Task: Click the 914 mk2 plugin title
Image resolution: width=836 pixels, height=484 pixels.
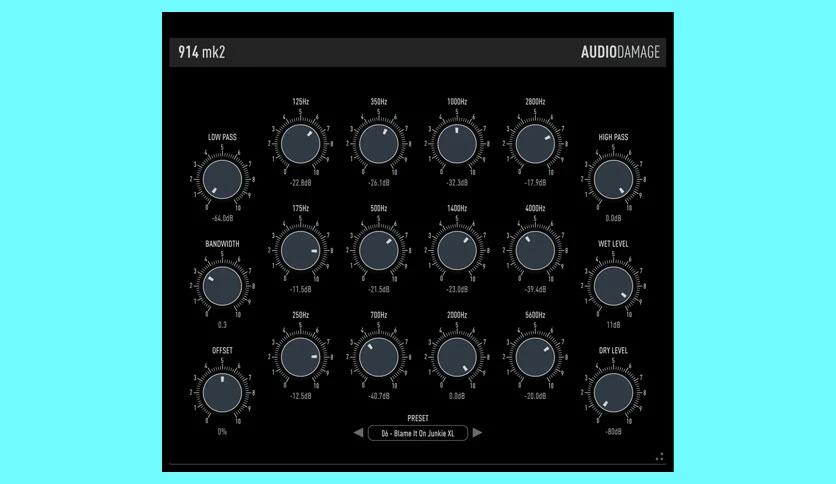Action: [x=202, y=52]
